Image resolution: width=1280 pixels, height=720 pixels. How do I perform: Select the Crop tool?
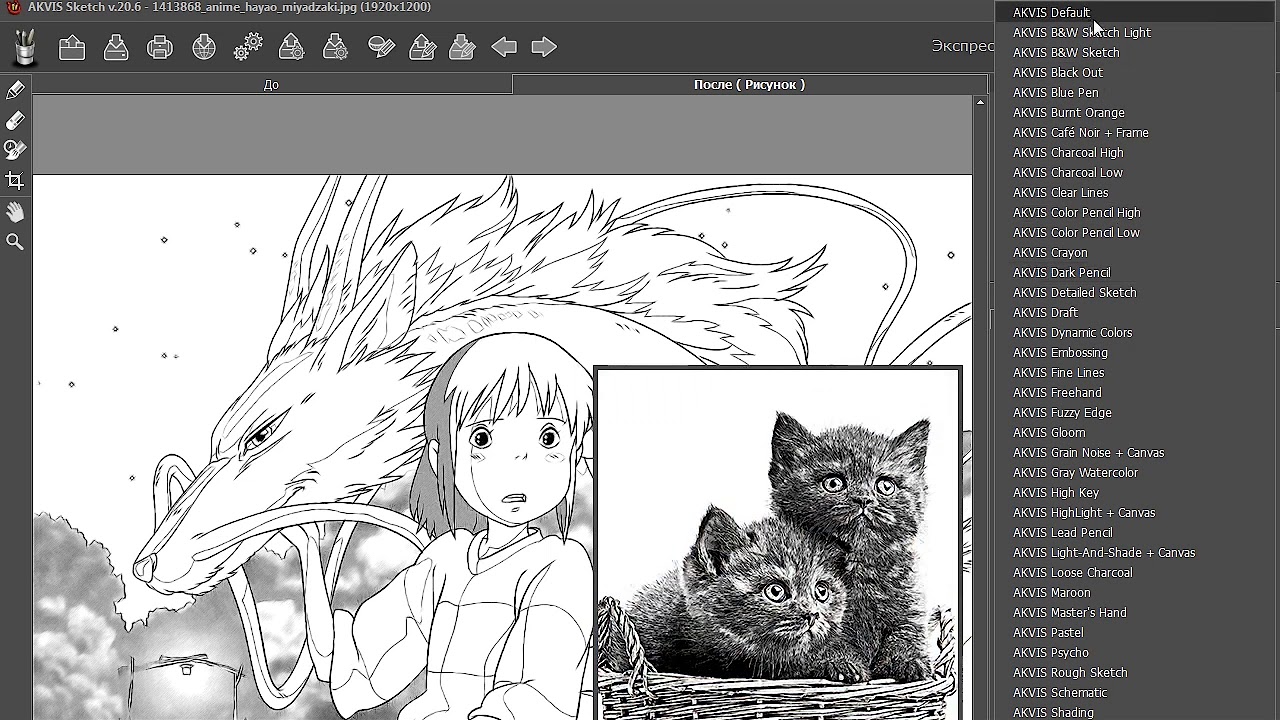point(15,181)
